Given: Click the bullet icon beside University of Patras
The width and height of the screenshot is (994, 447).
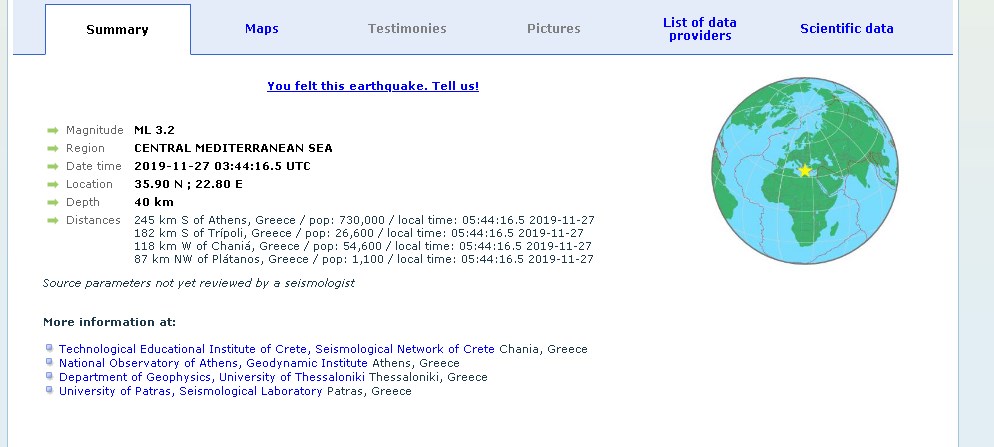Looking at the screenshot, I should (x=48, y=391).
